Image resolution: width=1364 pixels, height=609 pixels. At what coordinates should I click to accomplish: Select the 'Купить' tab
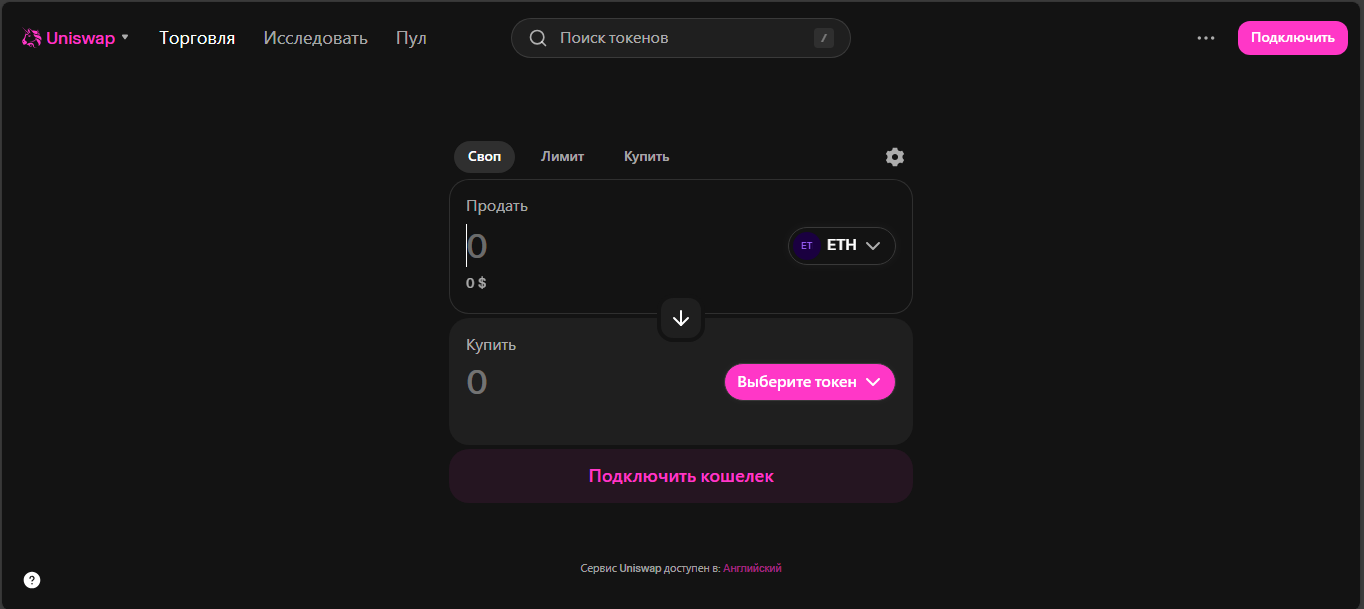[646, 157]
